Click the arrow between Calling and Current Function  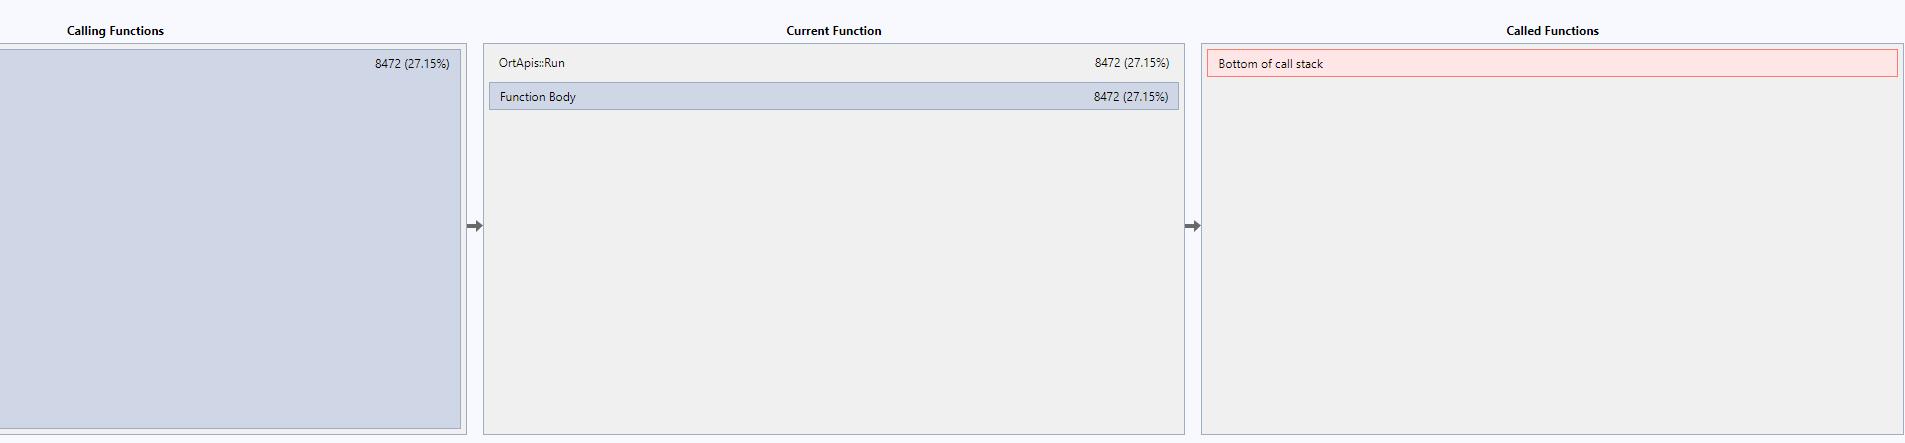point(475,226)
